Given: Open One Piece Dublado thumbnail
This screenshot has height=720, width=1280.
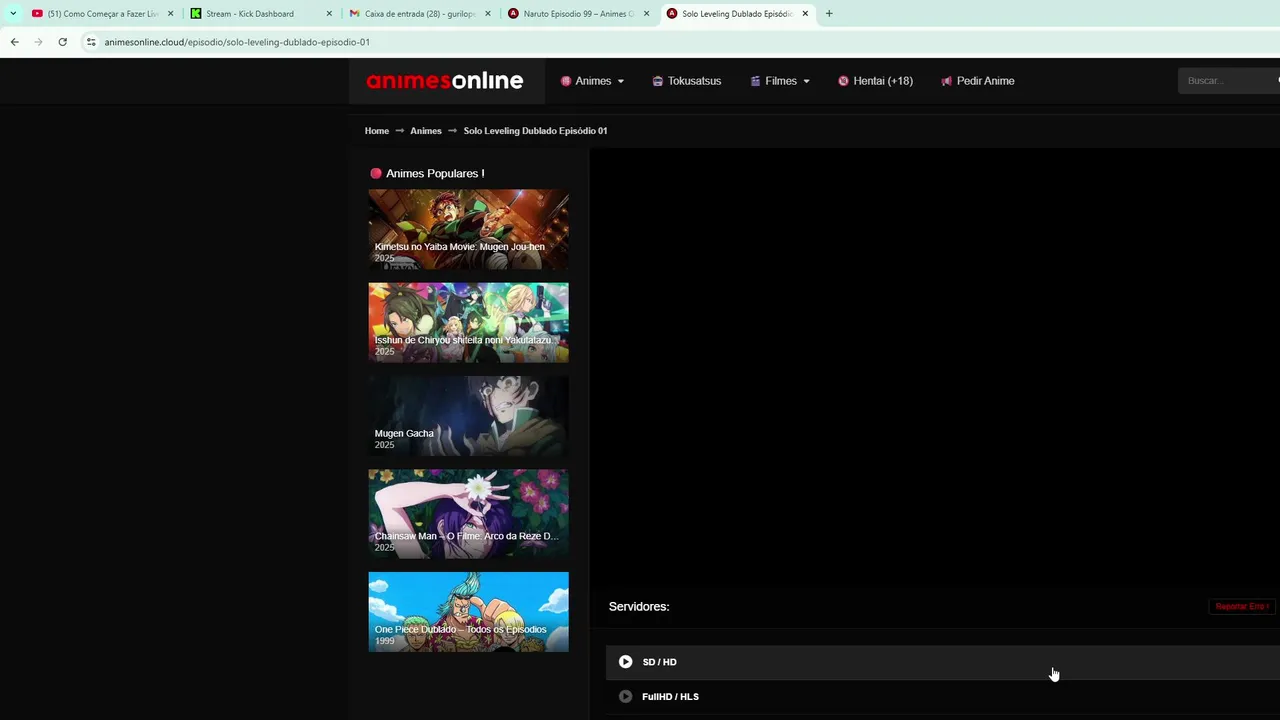Looking at the screenshot, I should point(468,612).
